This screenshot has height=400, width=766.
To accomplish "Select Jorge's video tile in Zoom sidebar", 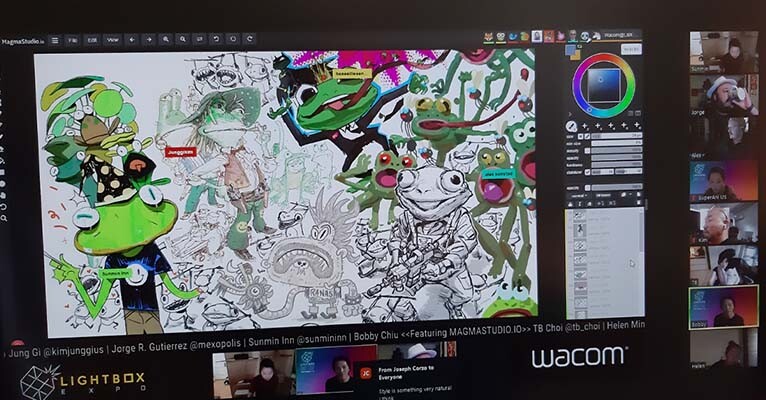I will [x=723, y=96].
